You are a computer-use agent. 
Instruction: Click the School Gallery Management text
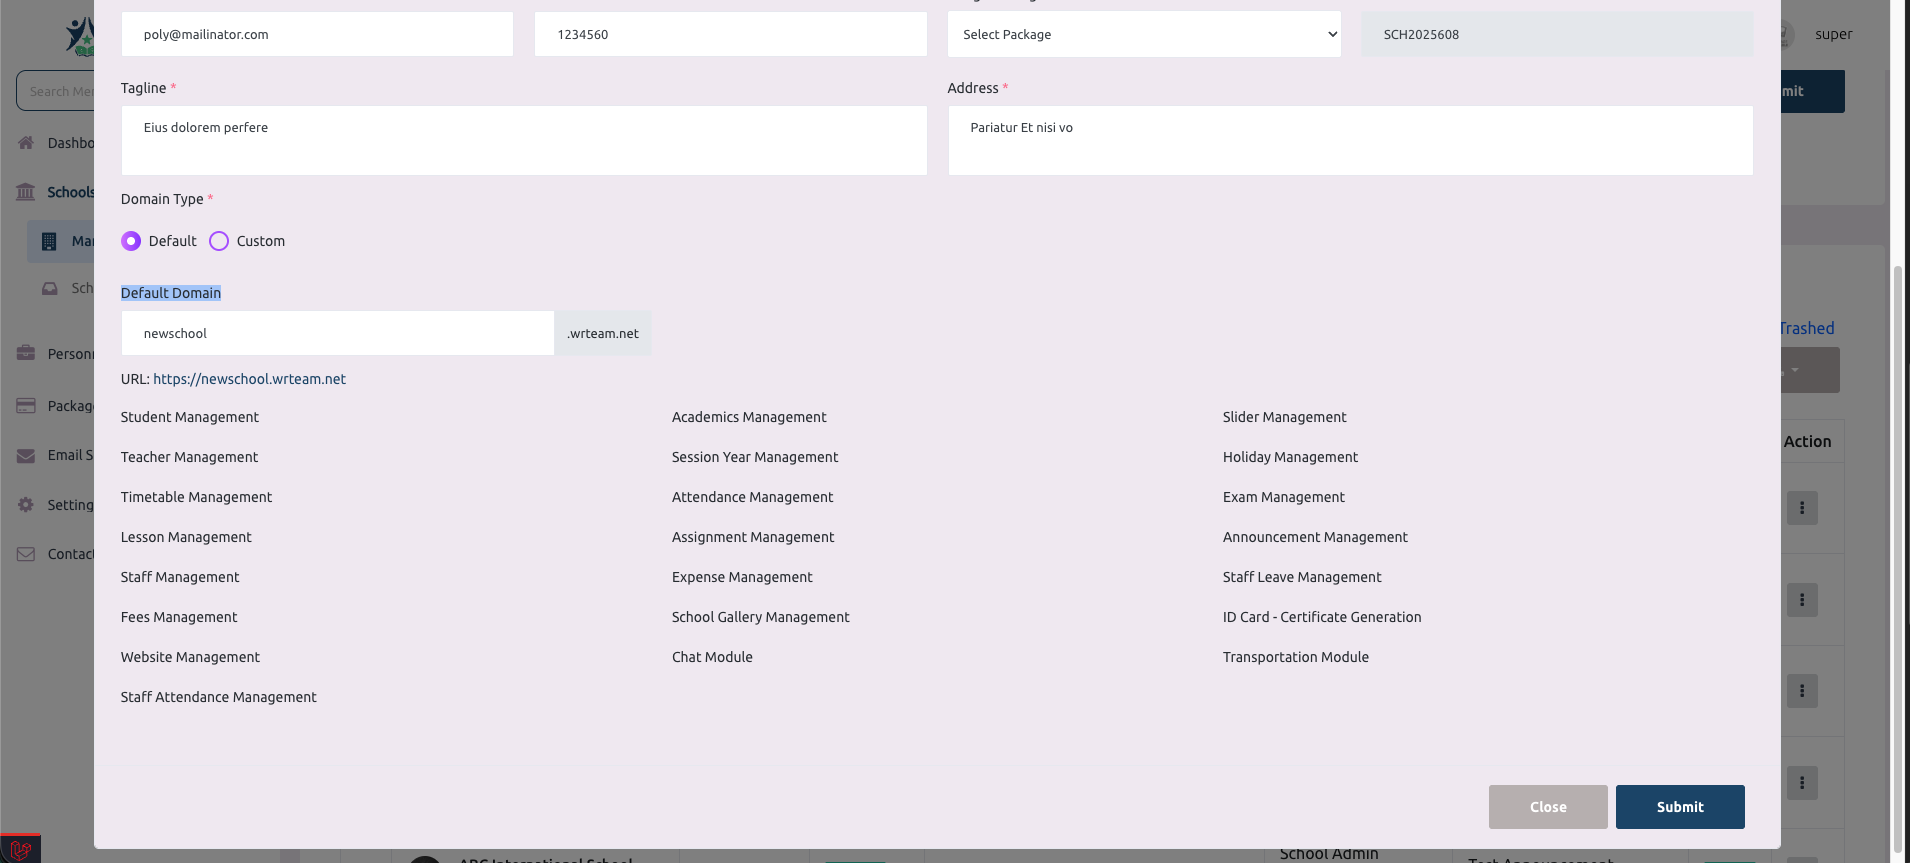click(x=760, y=617)
